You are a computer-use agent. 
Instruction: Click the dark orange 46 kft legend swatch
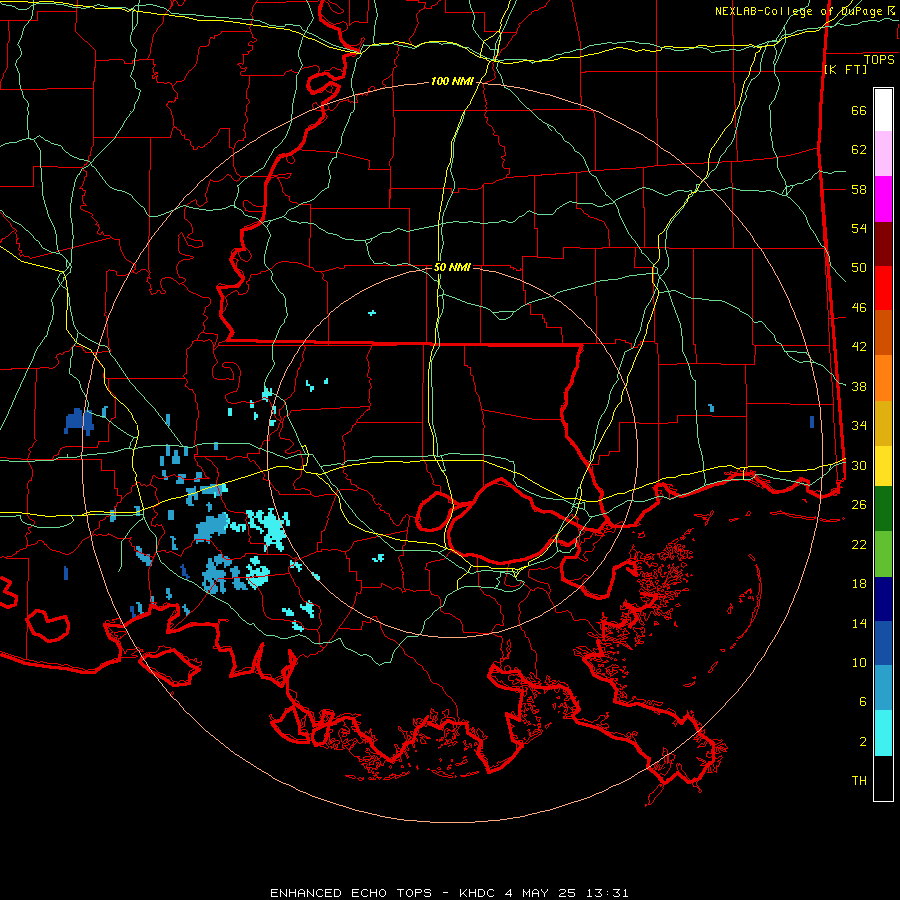click(883, 333)
